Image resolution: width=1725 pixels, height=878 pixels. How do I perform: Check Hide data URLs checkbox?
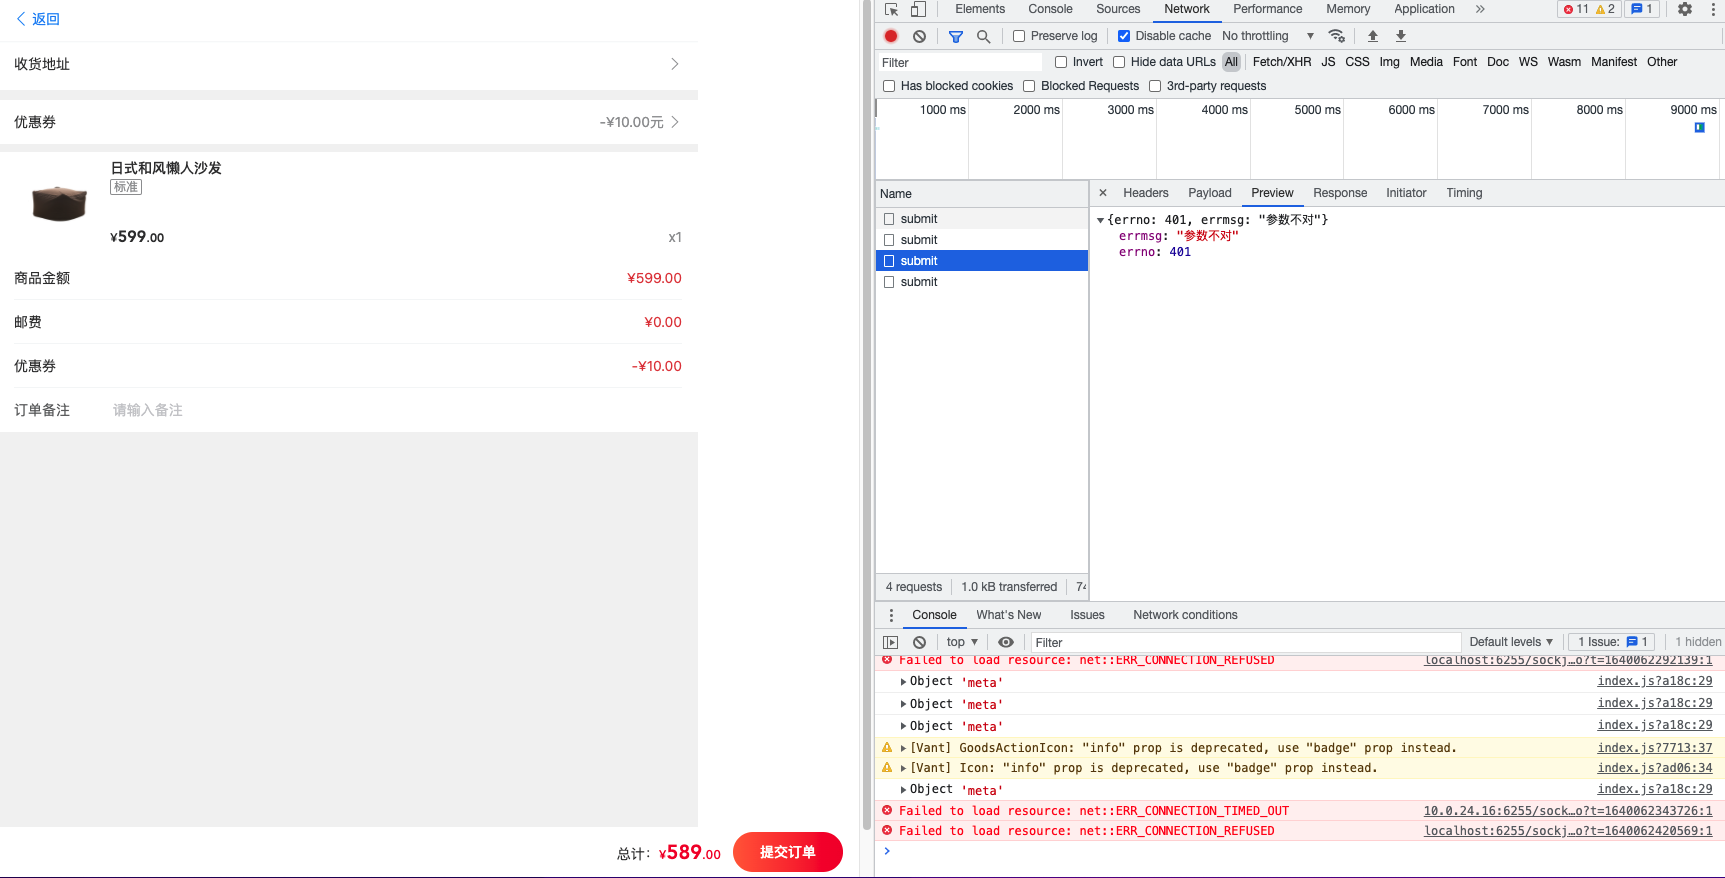pos(1119,62)
